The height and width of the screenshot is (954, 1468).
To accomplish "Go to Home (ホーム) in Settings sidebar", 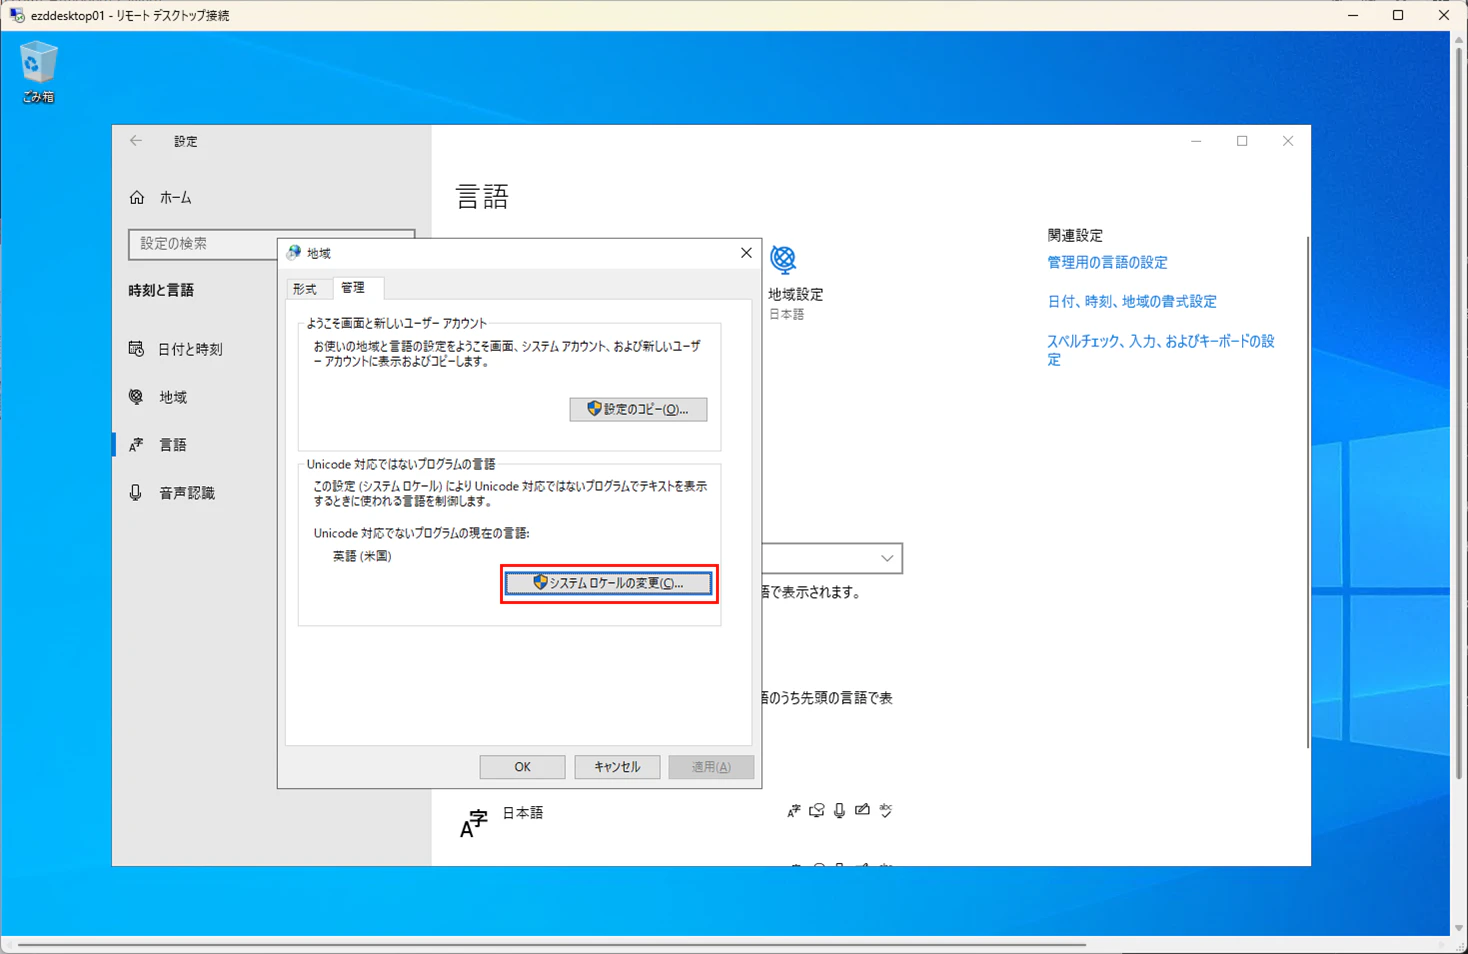I will pyautogui.click(x=160, y=198).
